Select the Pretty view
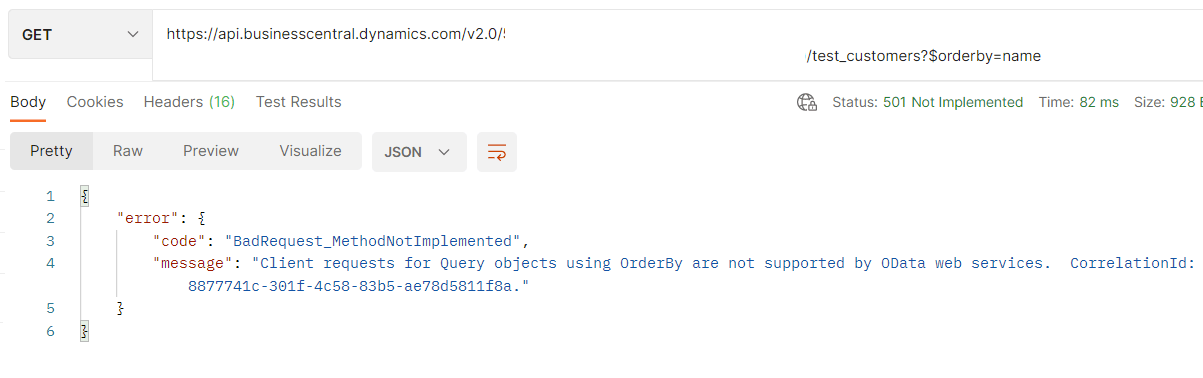The height and width of the screenshot is (378, 1203). [x=51, y=151]
